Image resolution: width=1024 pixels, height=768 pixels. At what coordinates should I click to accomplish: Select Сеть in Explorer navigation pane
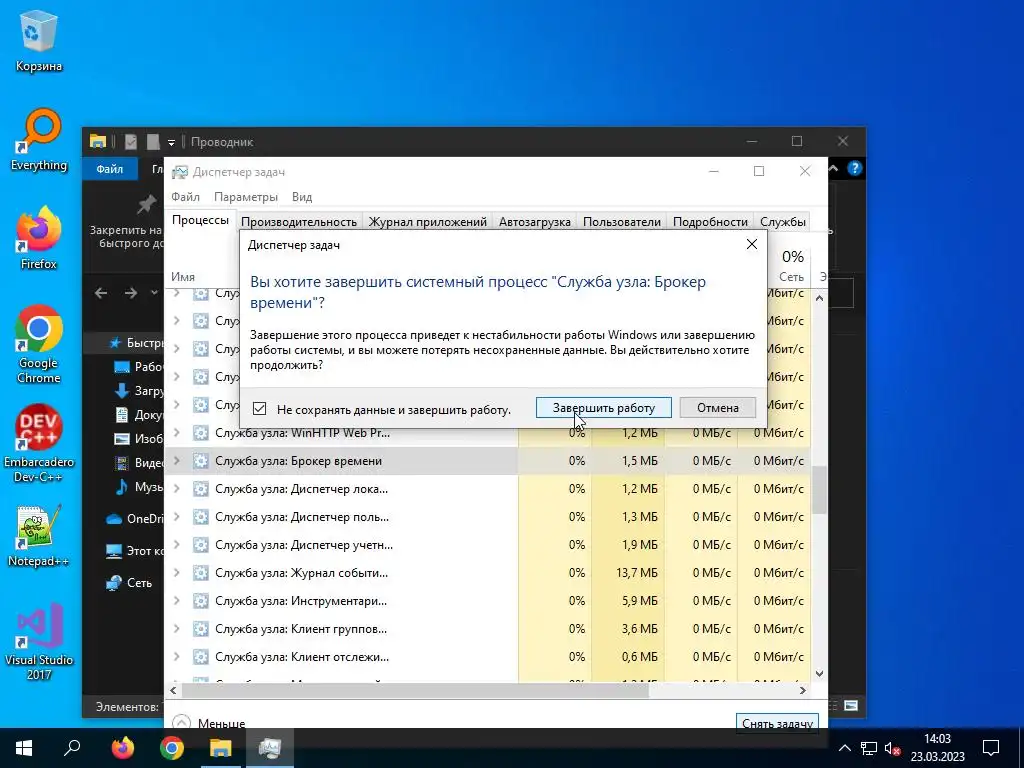pos(129,583)
